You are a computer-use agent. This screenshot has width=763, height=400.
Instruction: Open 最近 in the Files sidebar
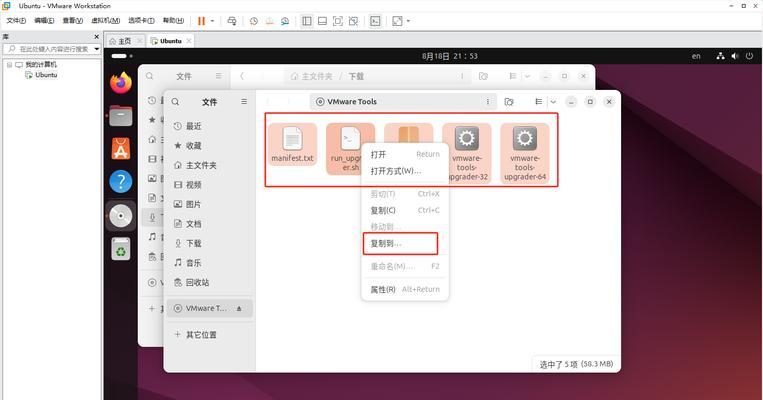click(x=210, y=126)
